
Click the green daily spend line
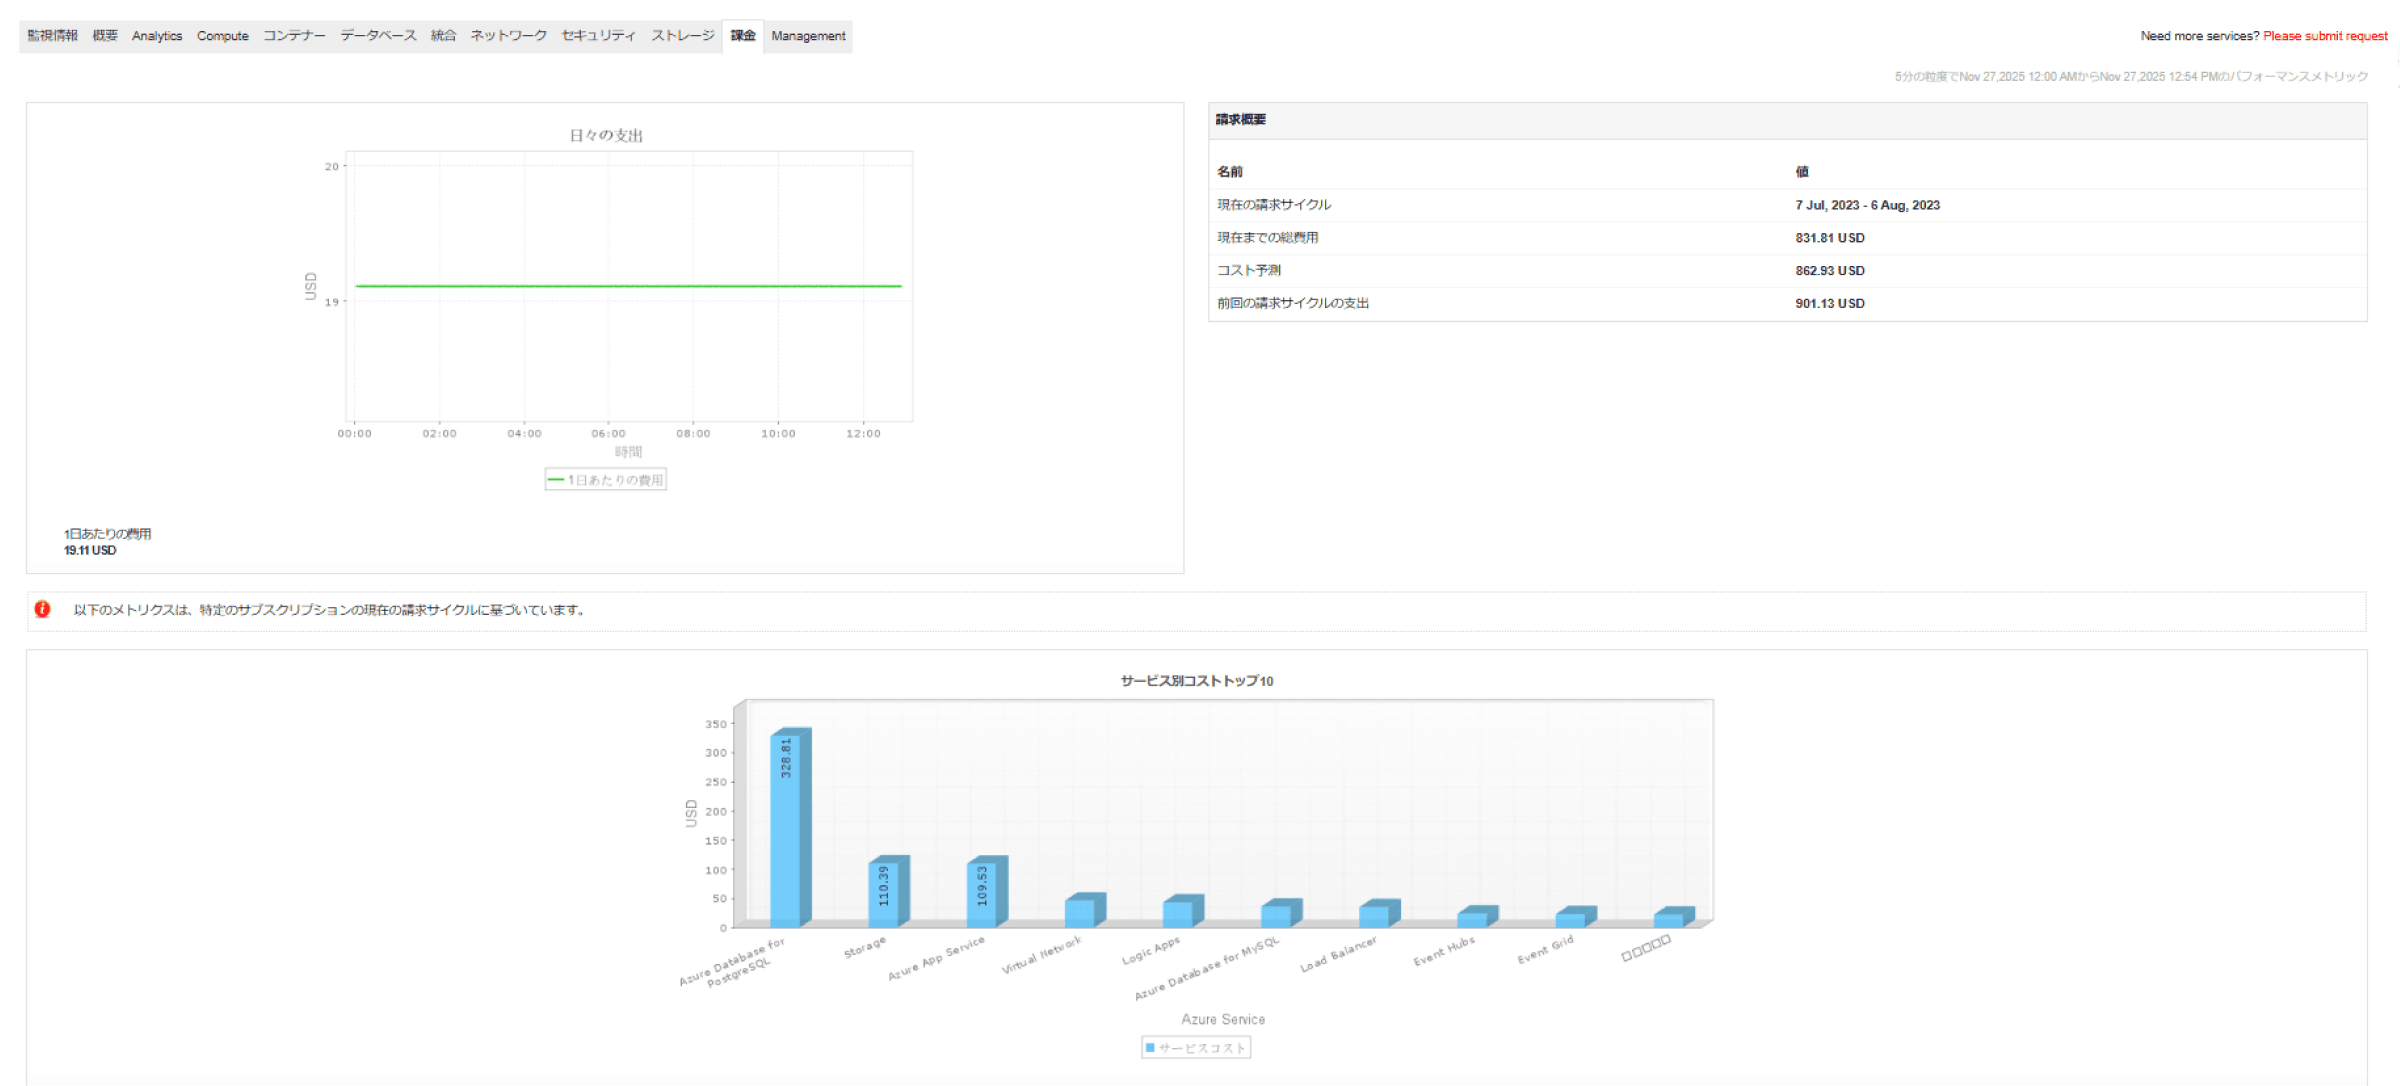click(628, 286)
